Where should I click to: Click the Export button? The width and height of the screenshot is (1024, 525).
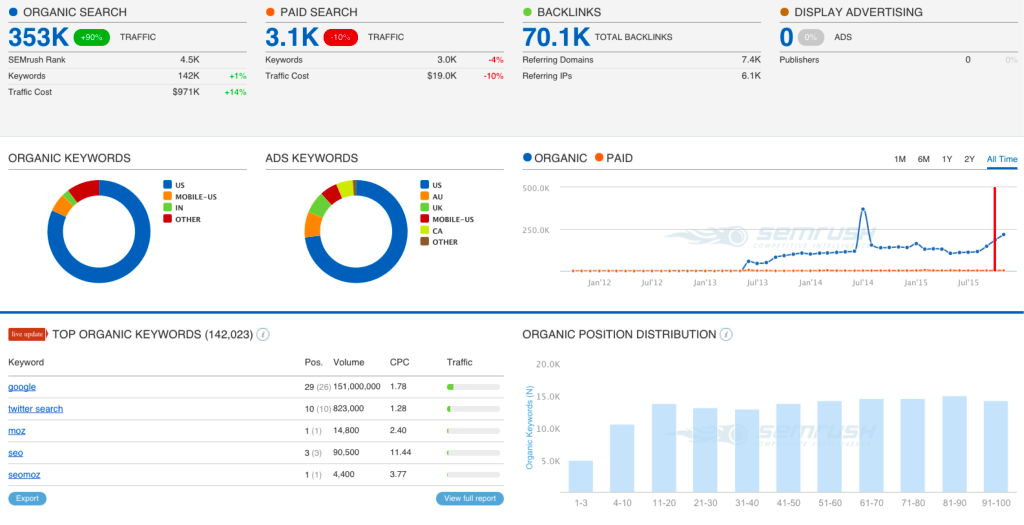tap(27, 498)
